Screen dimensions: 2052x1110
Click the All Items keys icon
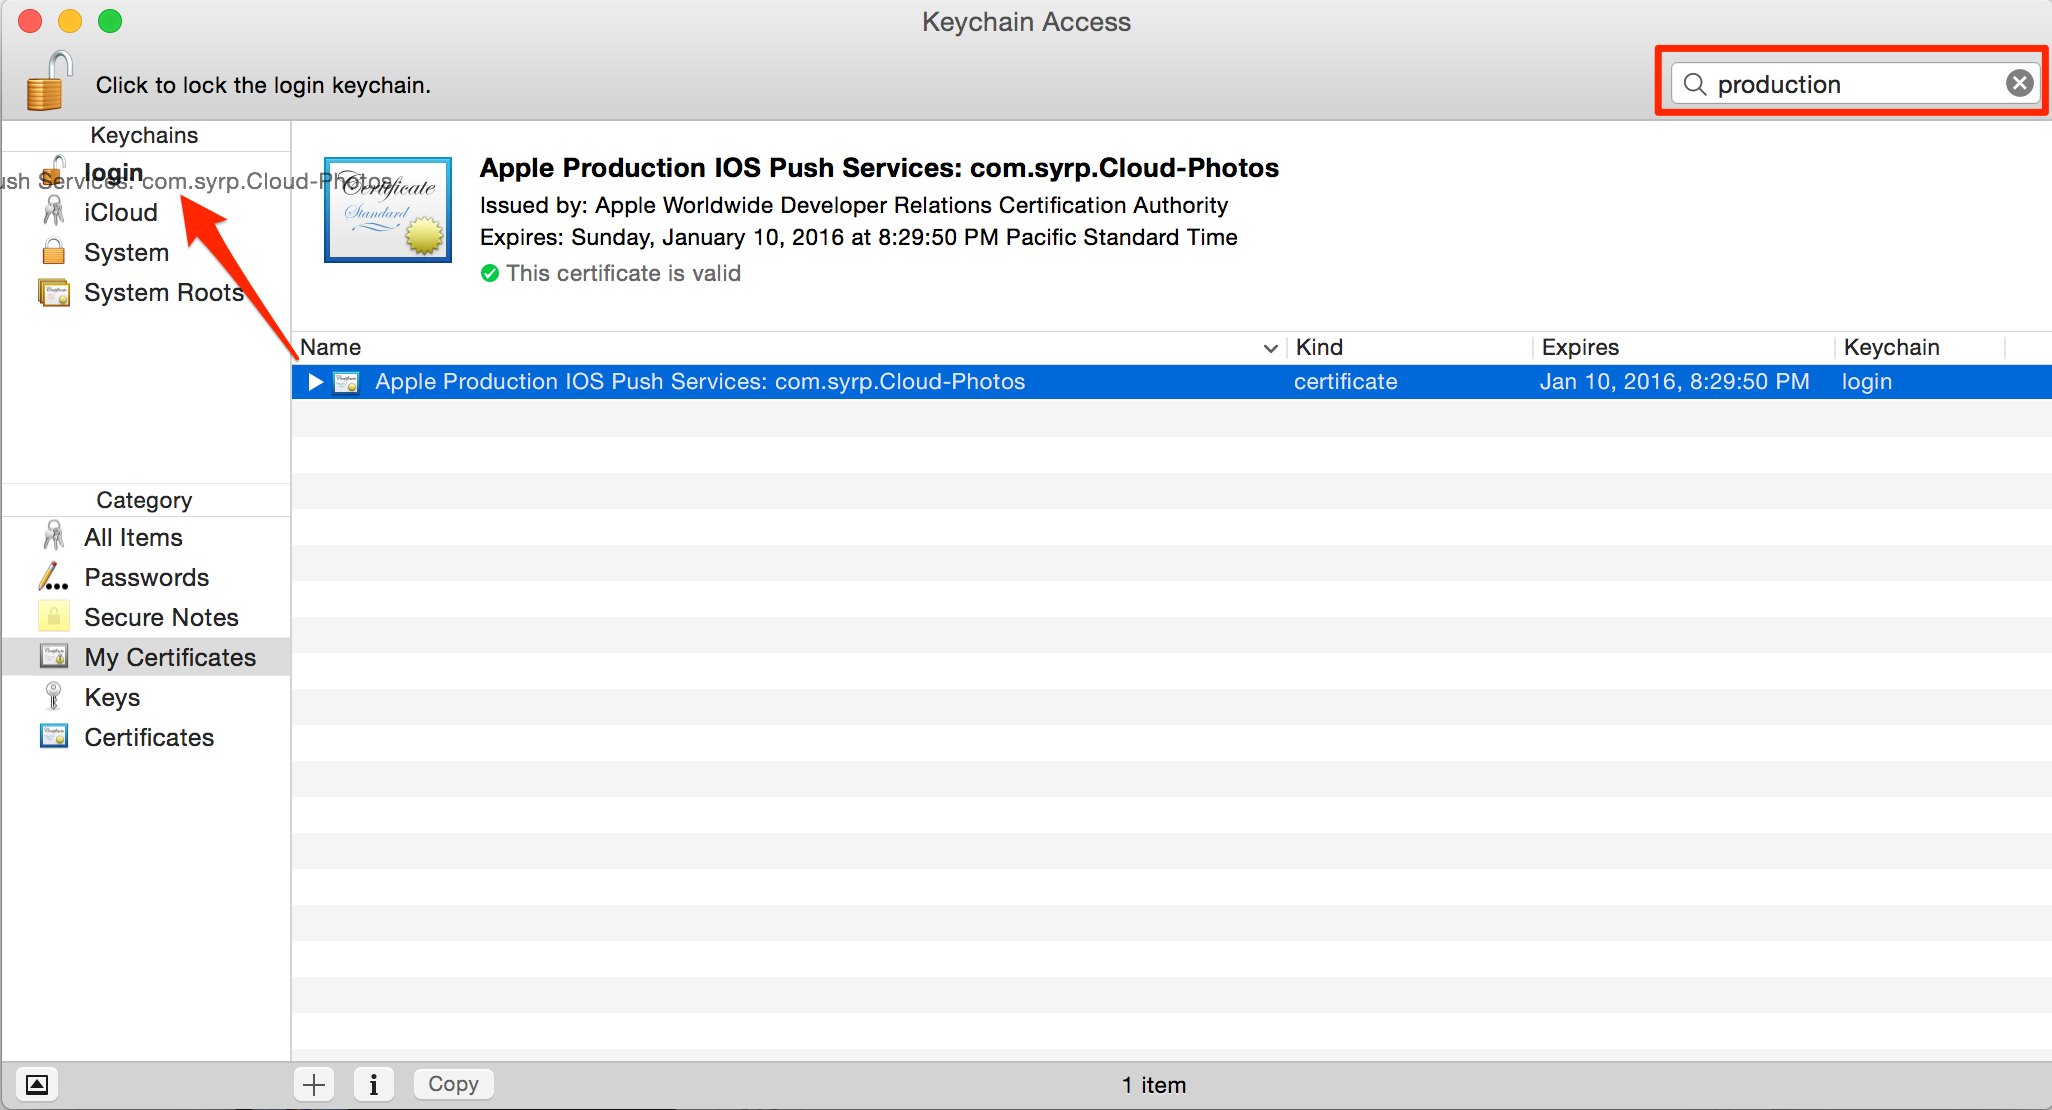pos(54,536)
